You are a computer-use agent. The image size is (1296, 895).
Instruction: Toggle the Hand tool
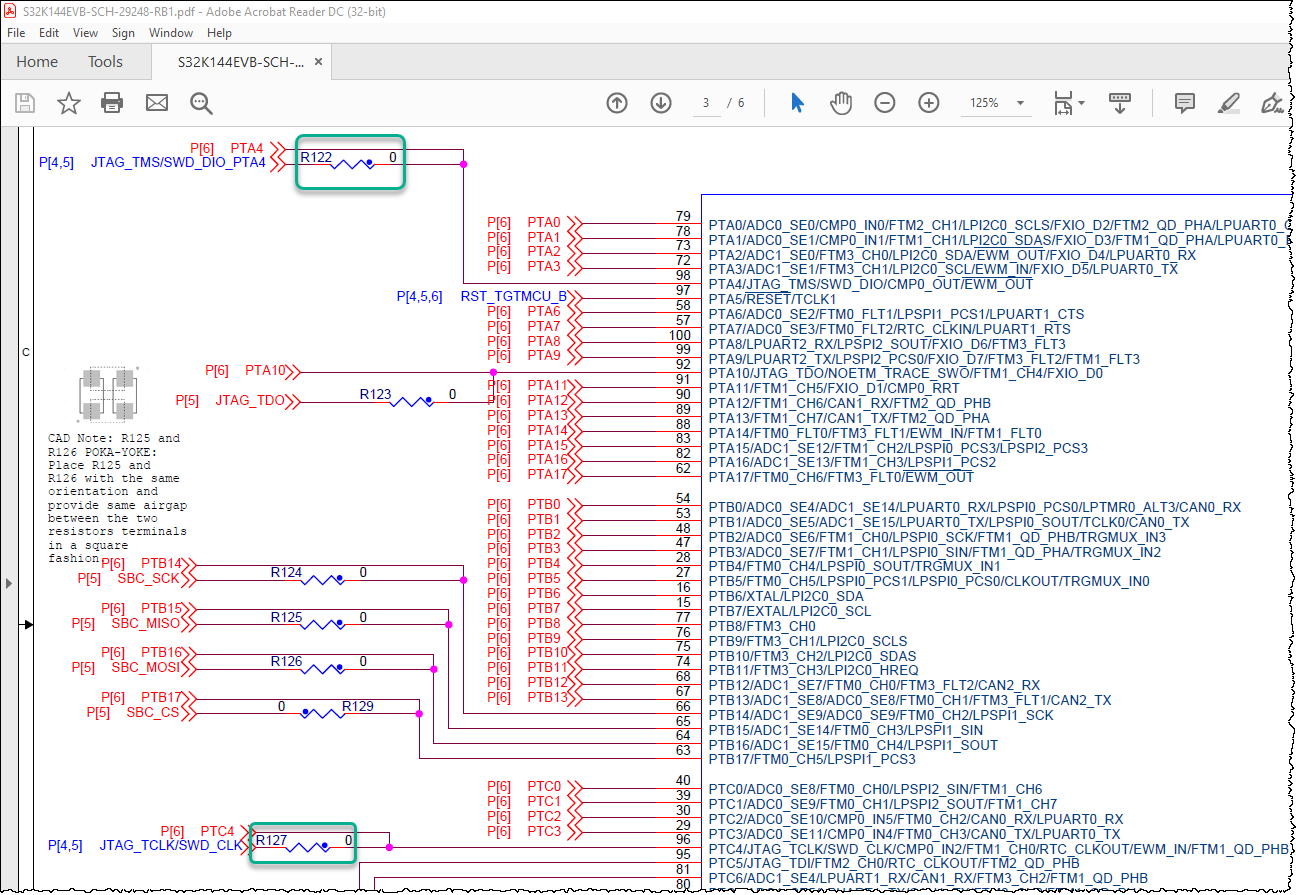pyautogui.click(x=841, y=103)
